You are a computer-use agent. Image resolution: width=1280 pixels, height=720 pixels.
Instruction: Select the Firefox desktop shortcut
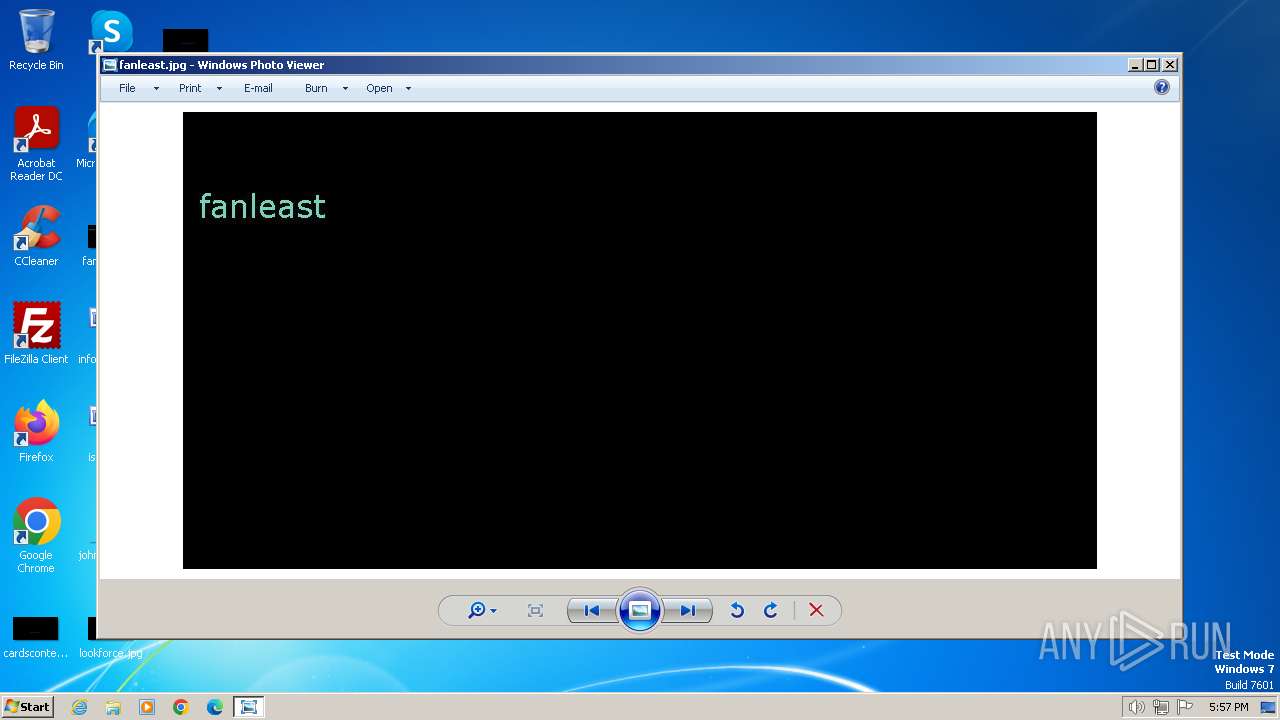[x=36, y=431]
